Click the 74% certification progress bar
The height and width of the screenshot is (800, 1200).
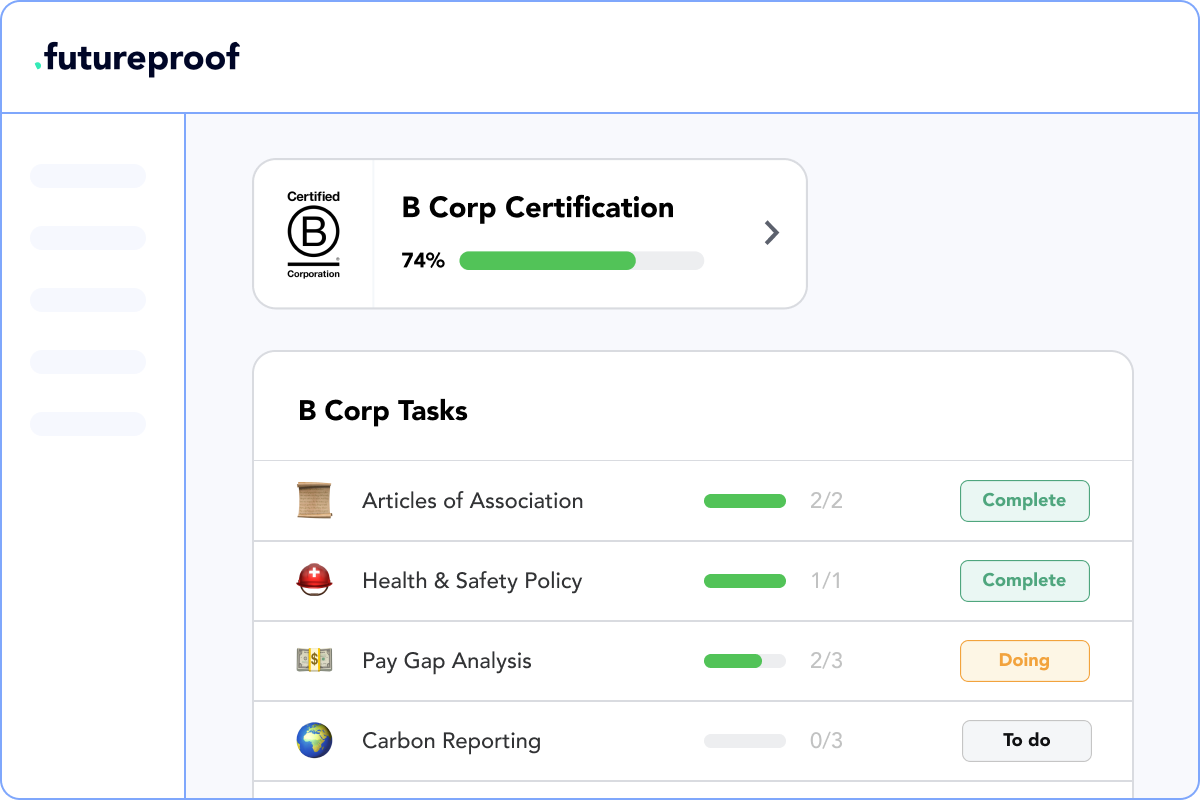click(581, 261)
